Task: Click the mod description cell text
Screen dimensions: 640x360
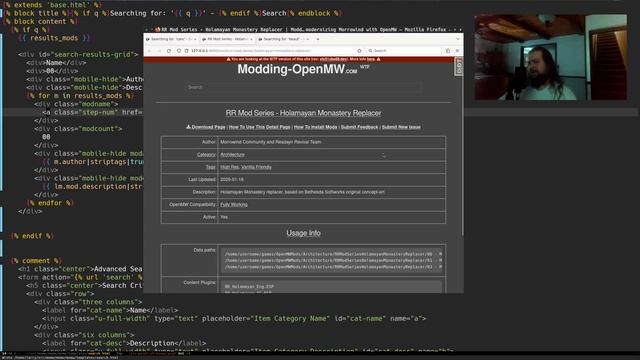Action: pos(302,192)
